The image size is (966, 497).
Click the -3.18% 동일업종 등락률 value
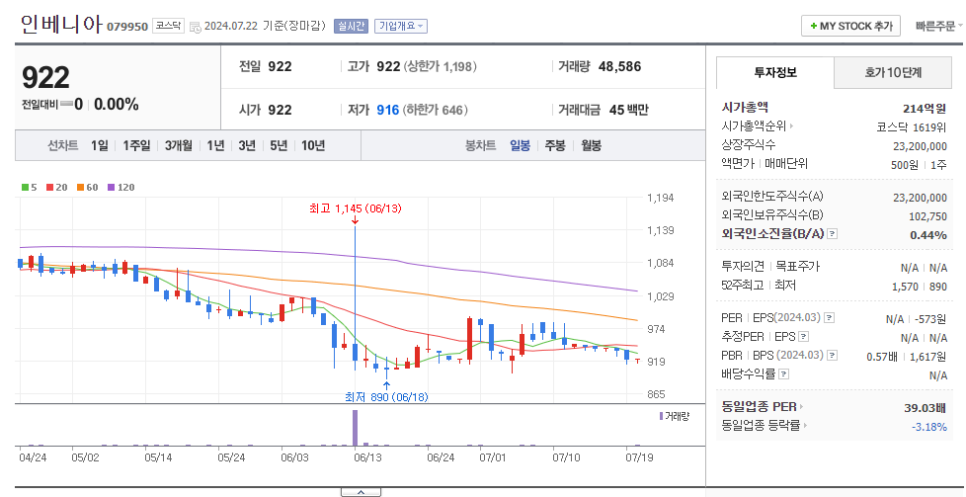[929, 426]
